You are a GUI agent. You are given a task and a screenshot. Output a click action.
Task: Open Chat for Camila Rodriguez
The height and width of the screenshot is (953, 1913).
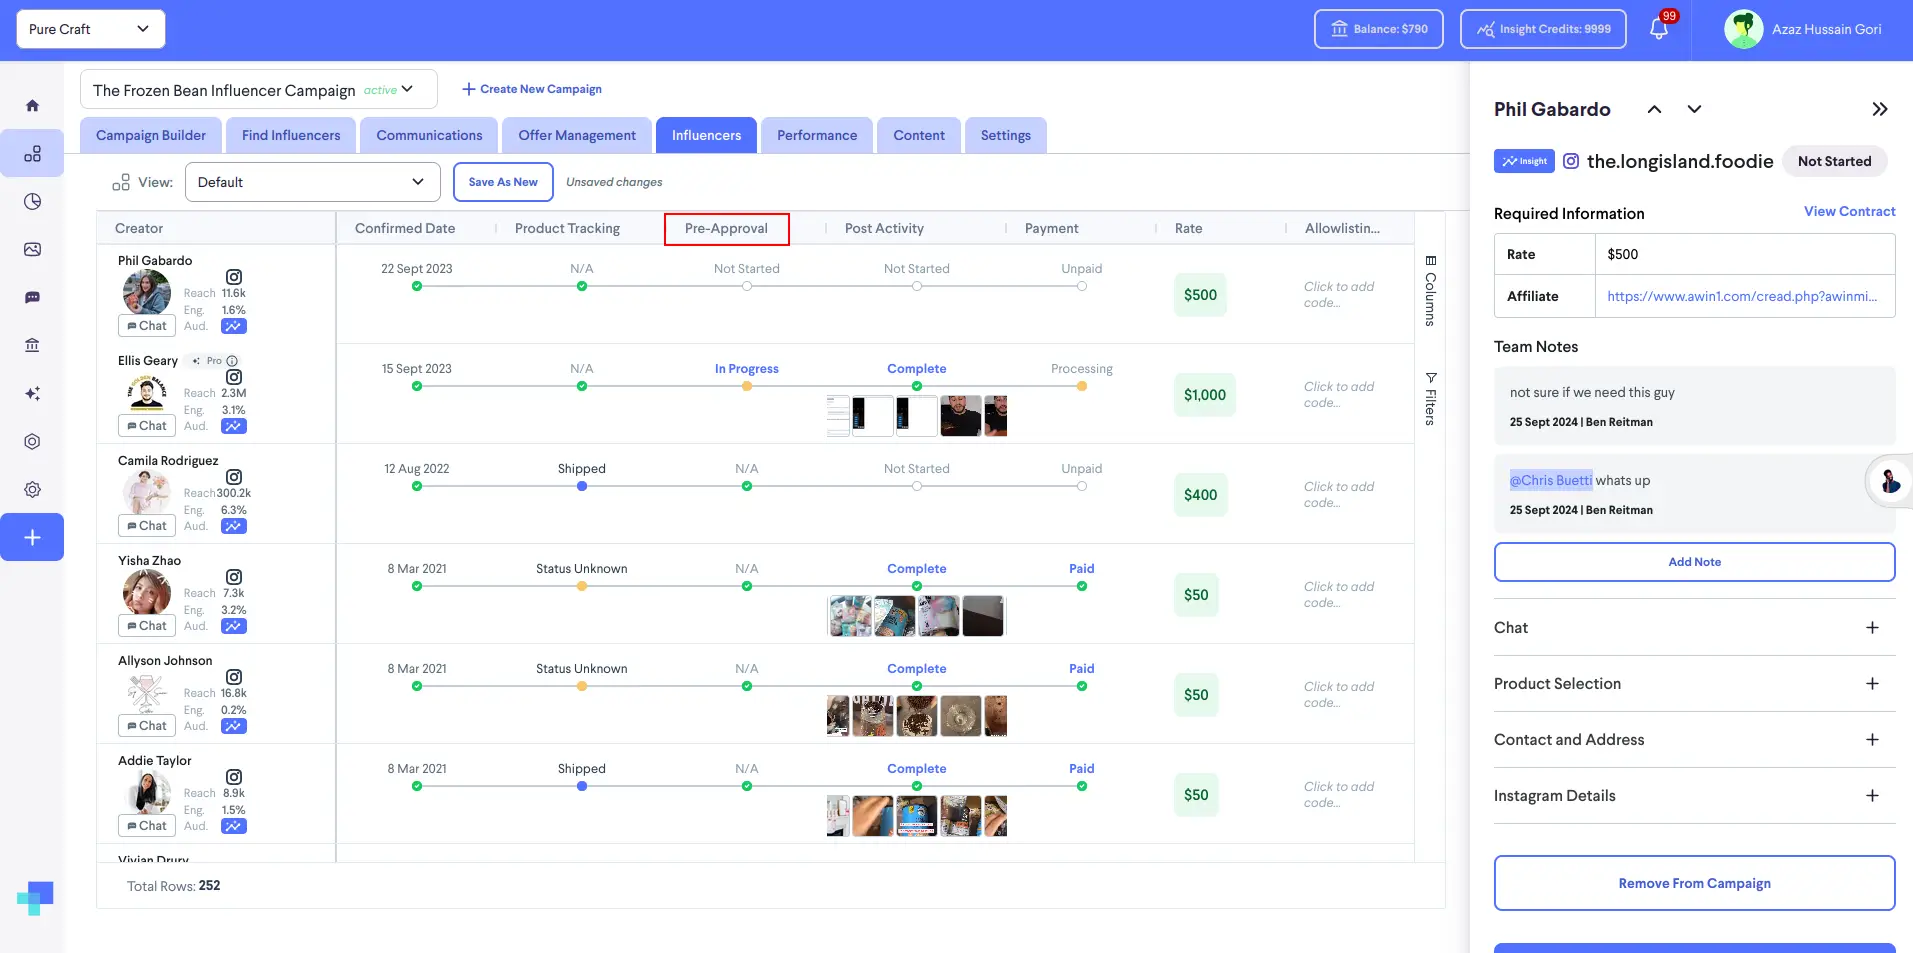[147, 526]
